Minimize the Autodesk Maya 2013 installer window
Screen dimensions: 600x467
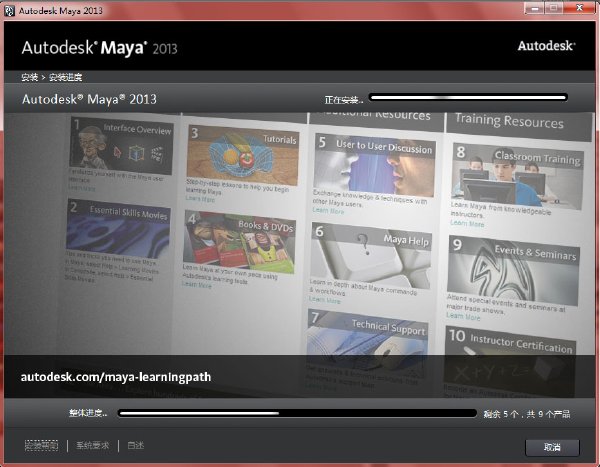point(534,8)
